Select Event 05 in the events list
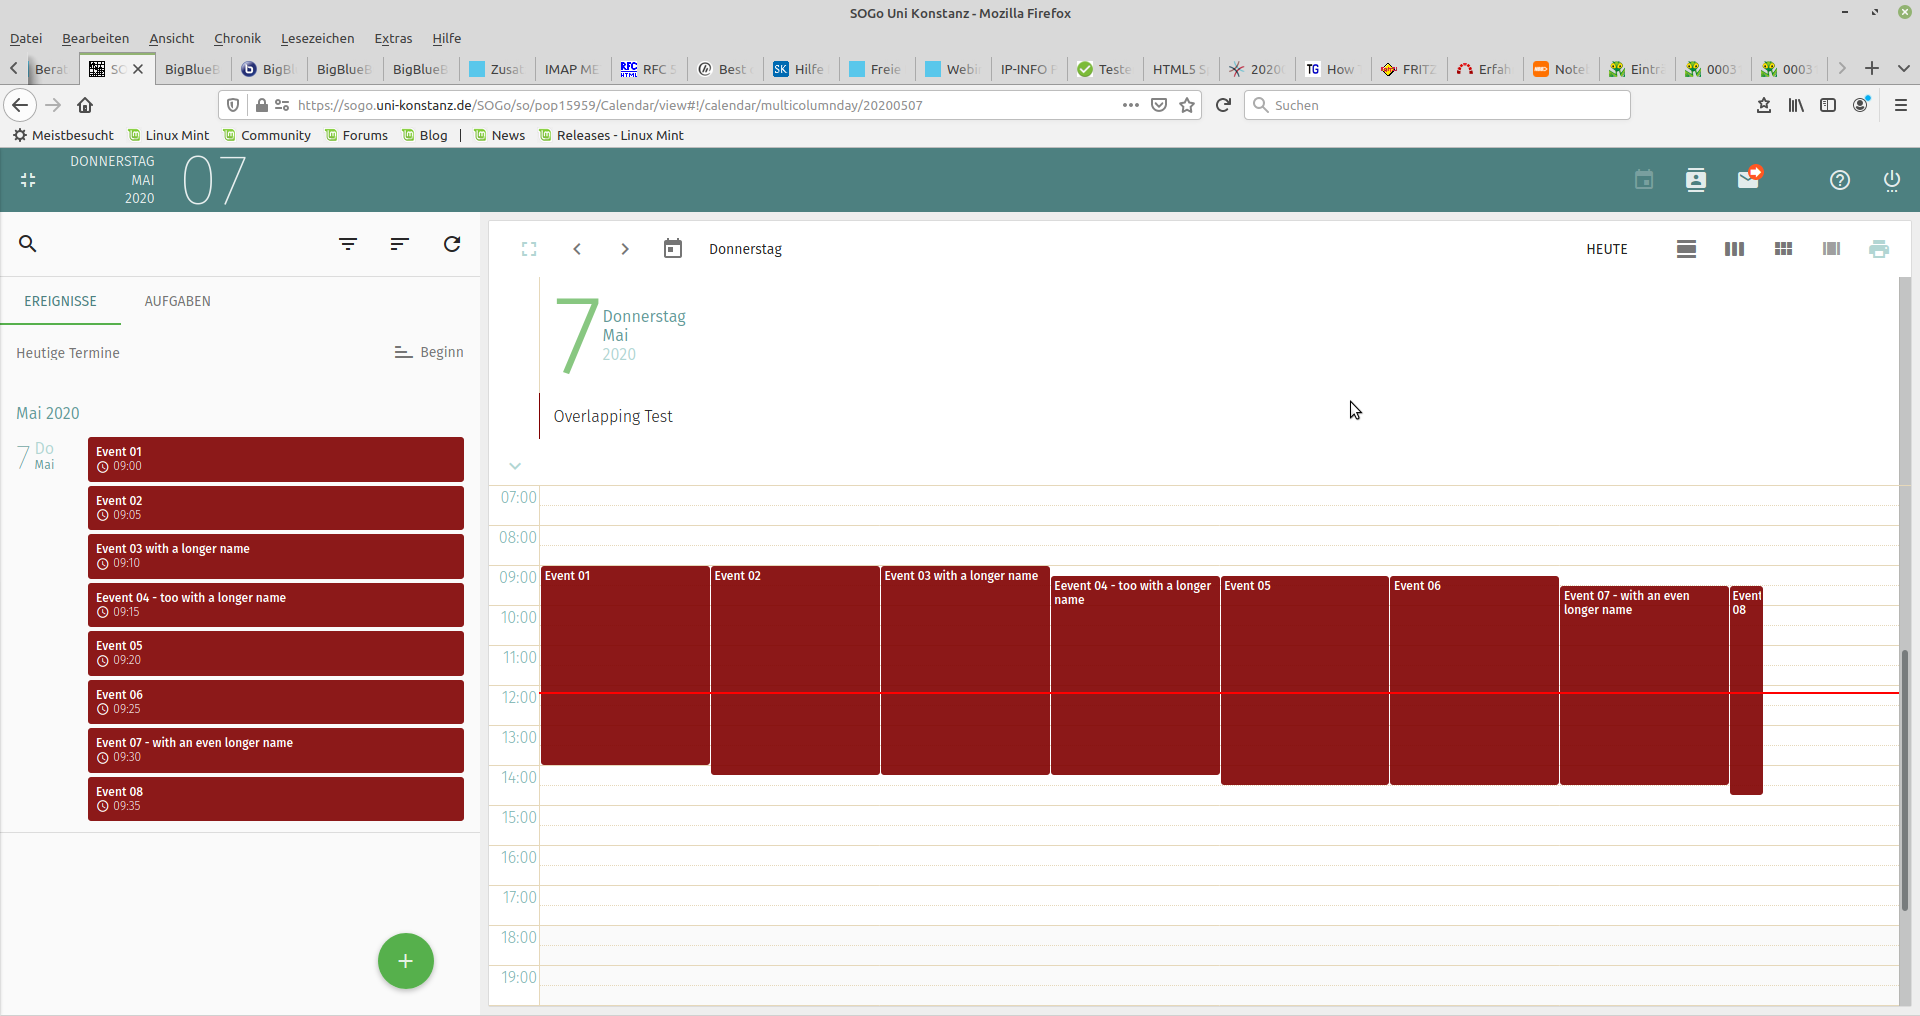This screenshot has width=1920, height=1016. [x=275, y=653]
